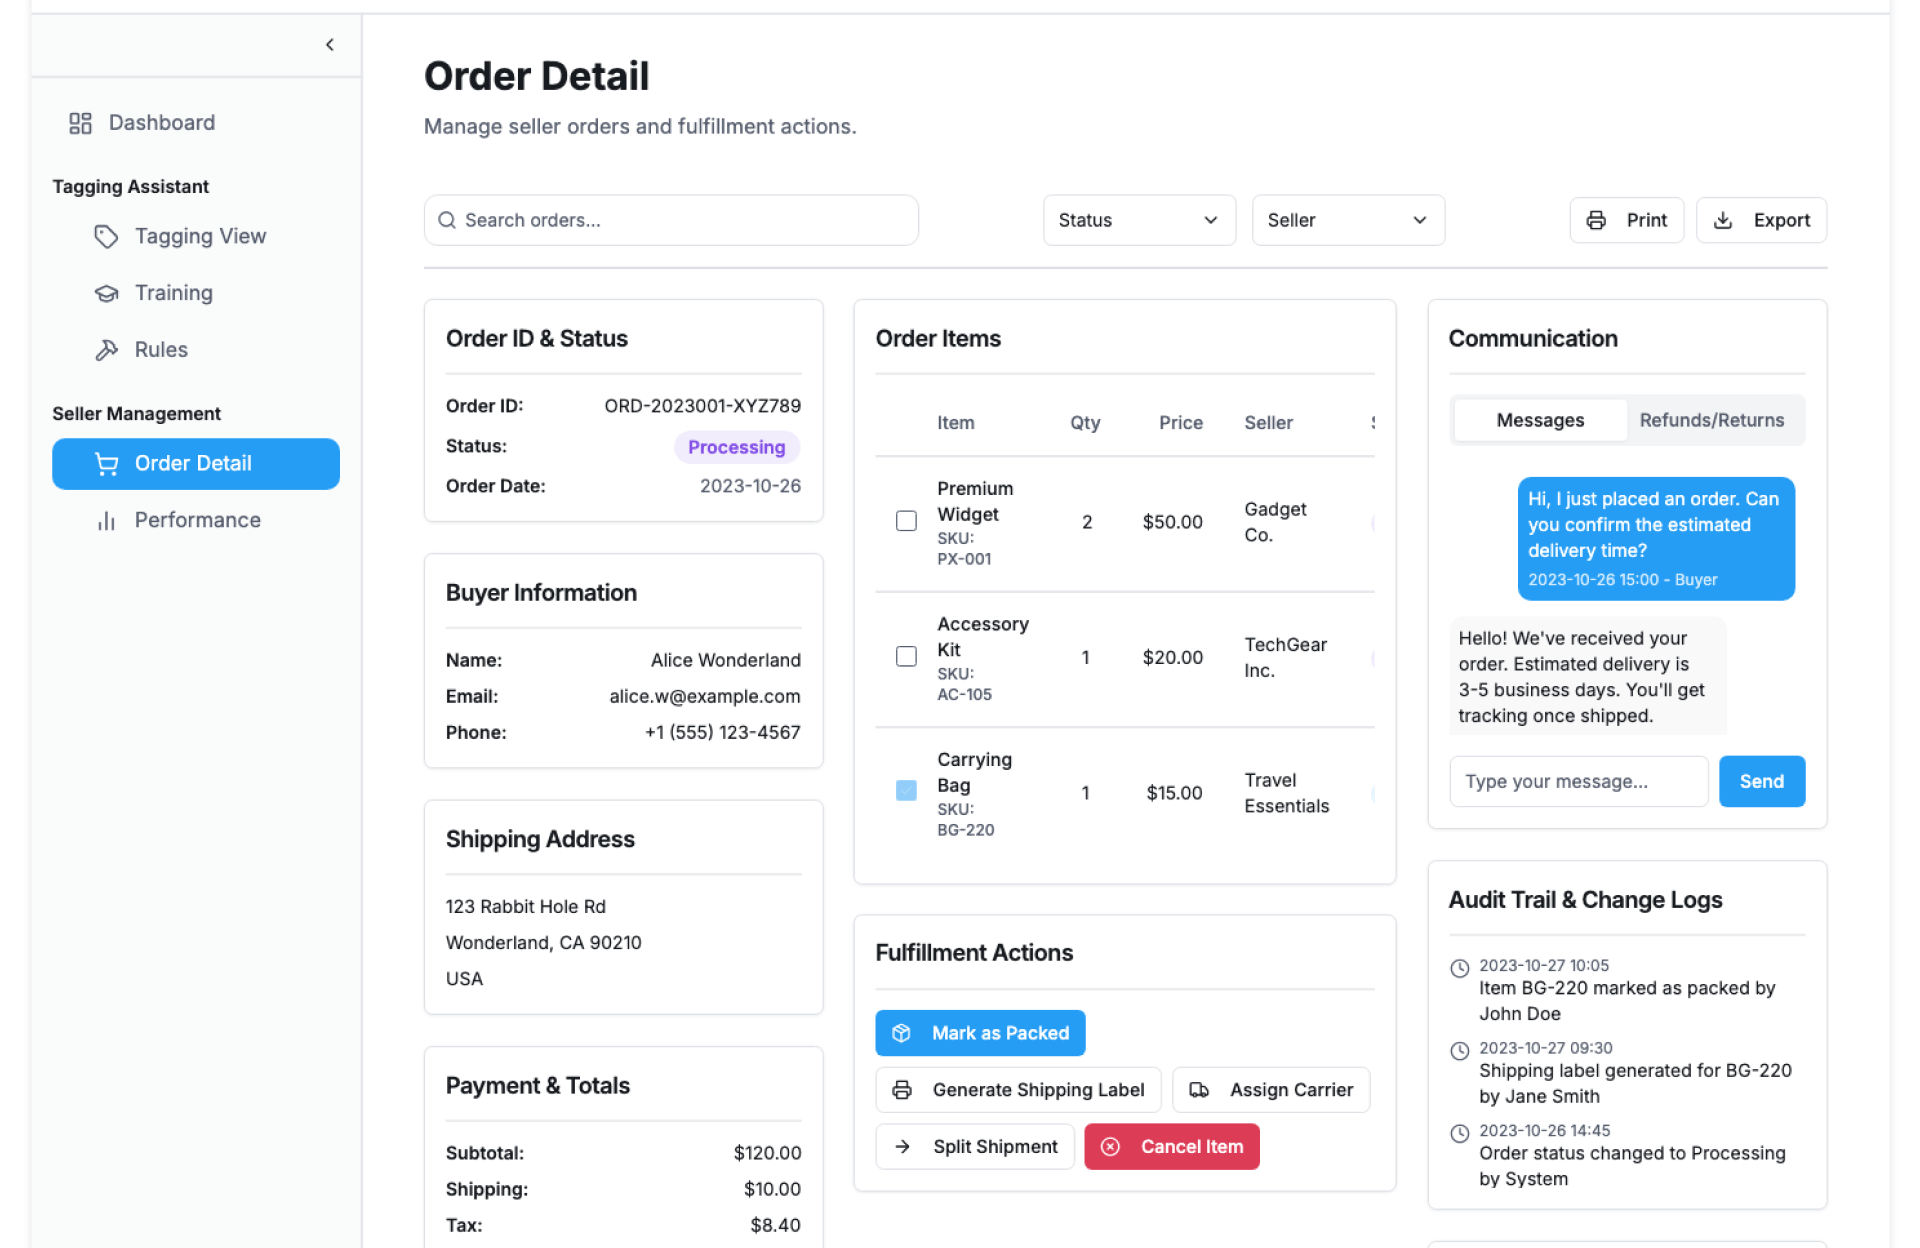Expand the Seller filter dropdown
This screenshot has height=1248, width=1920.
[x=1347, y=220]
